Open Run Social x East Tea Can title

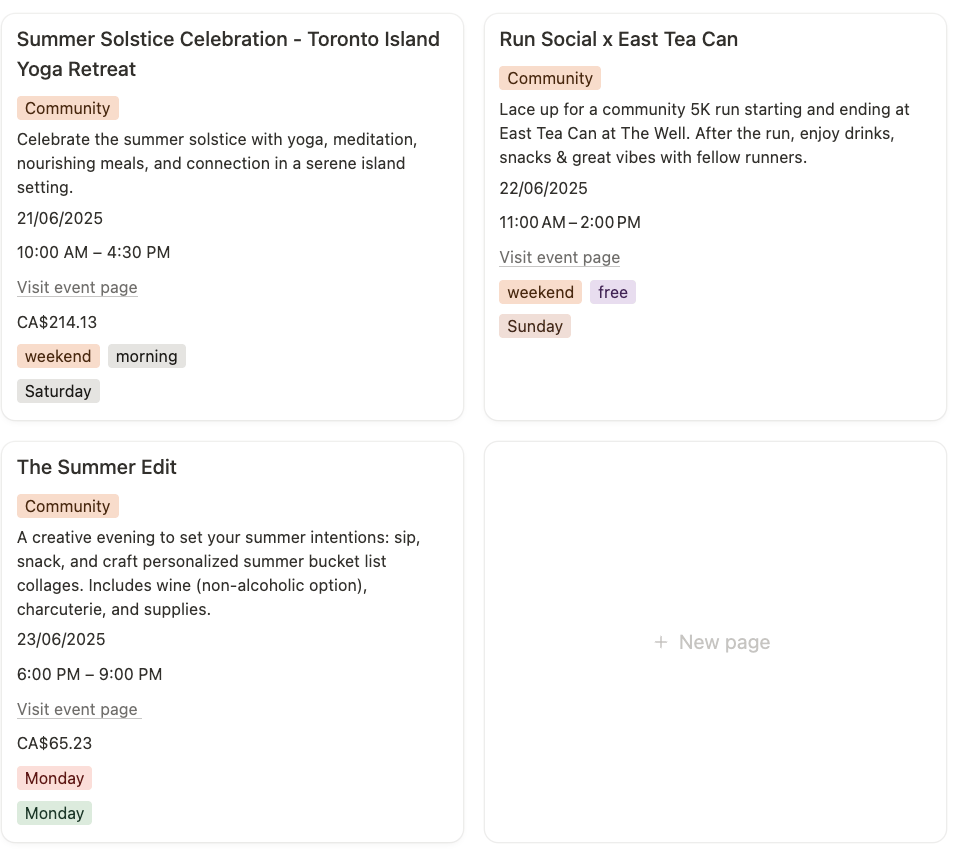(x=618, y=39)
